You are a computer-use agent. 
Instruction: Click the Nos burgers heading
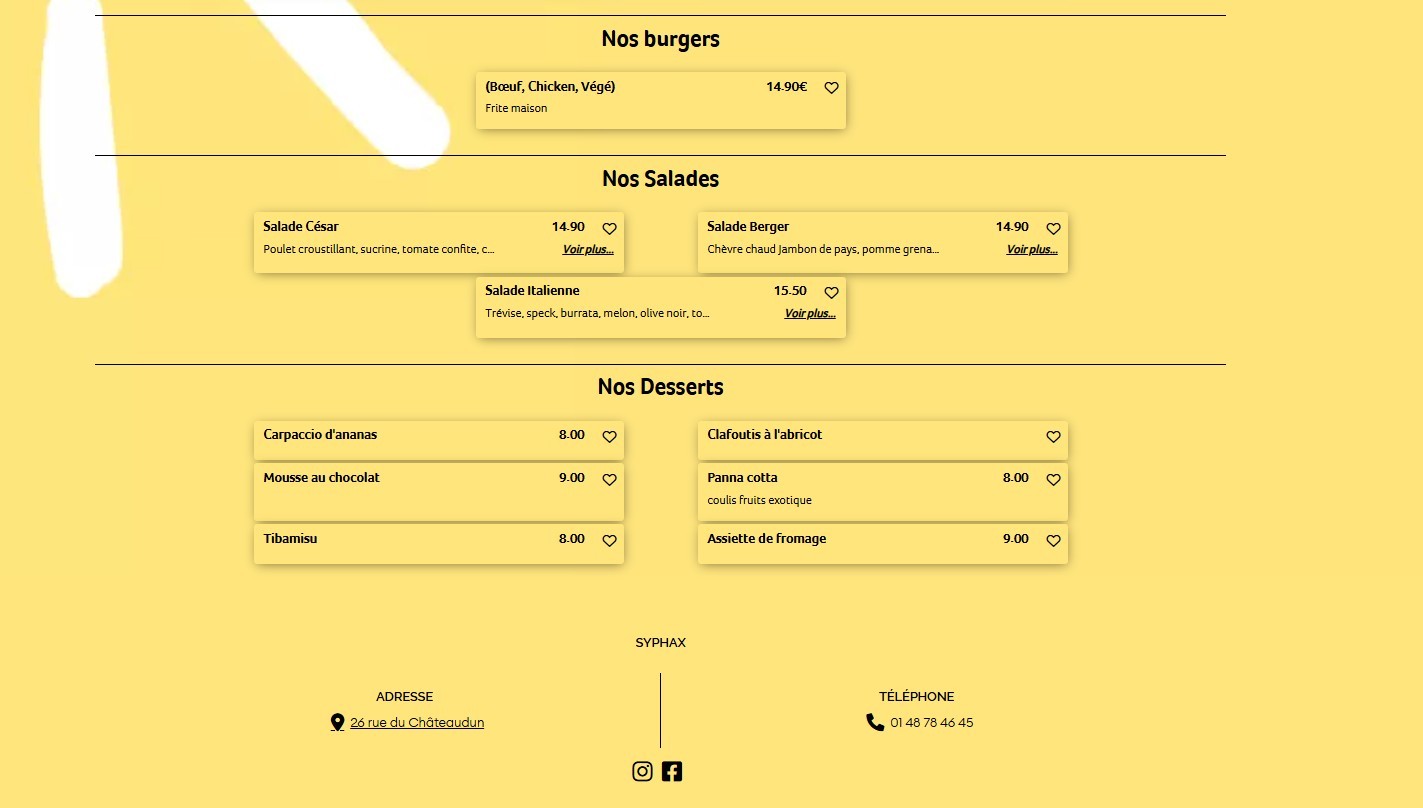pyautogui.click(x=660, y=39)
